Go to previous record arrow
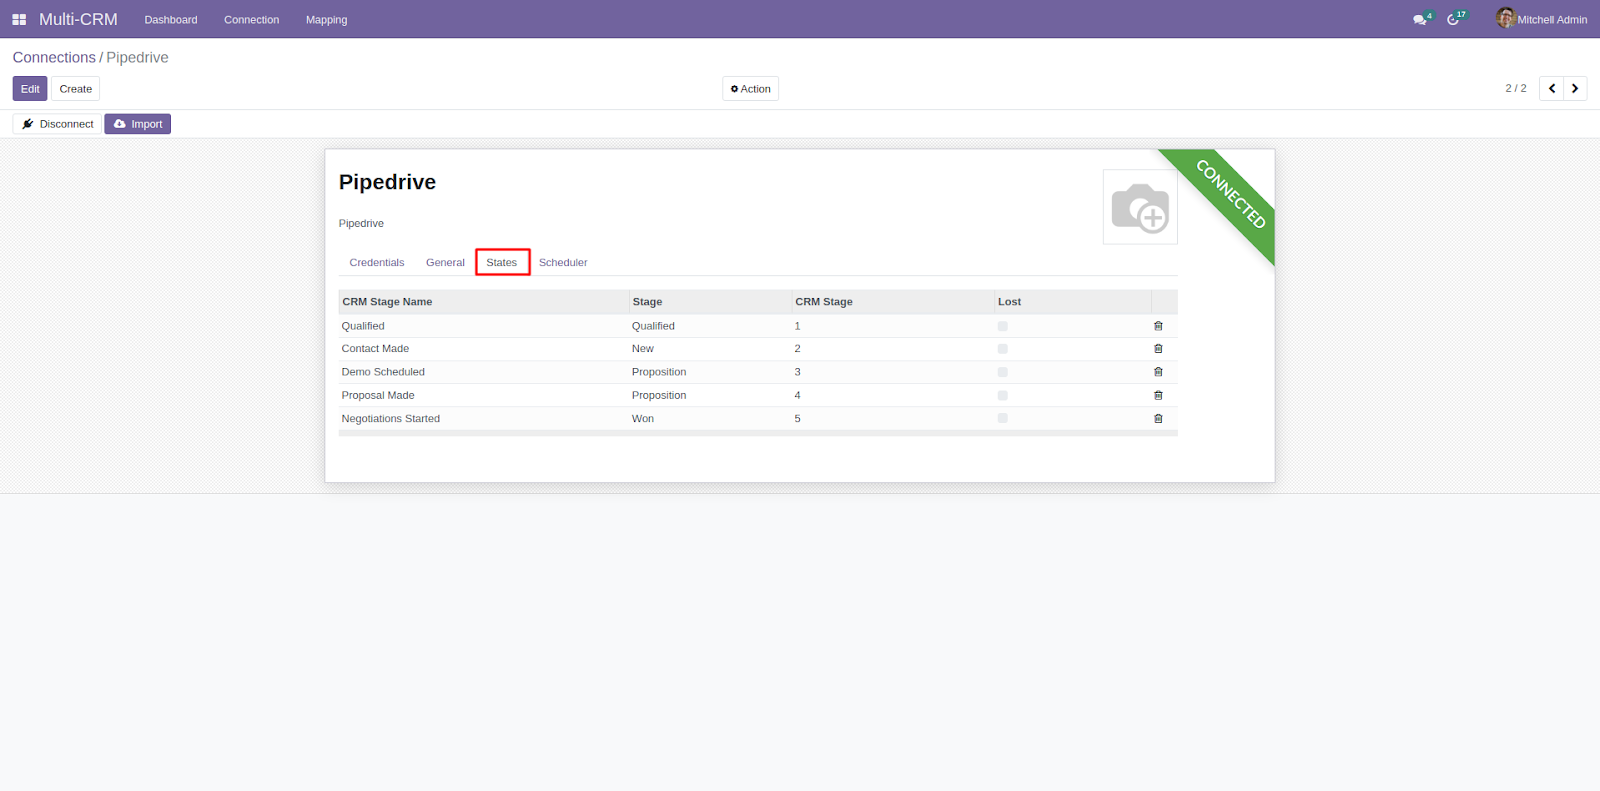Screen dimensions: 1600x791 pos(1551,89)
